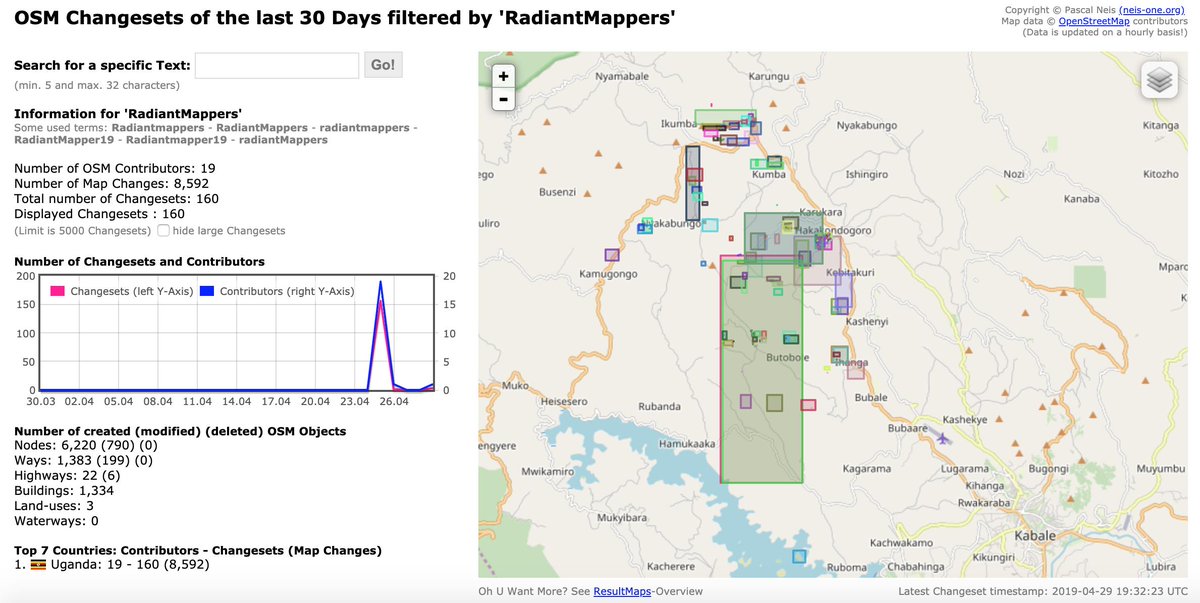The width and height of the screenshot is (1200, 603).
Task: Click the chart peak near 26.04
Action: [x=380, y=284]
